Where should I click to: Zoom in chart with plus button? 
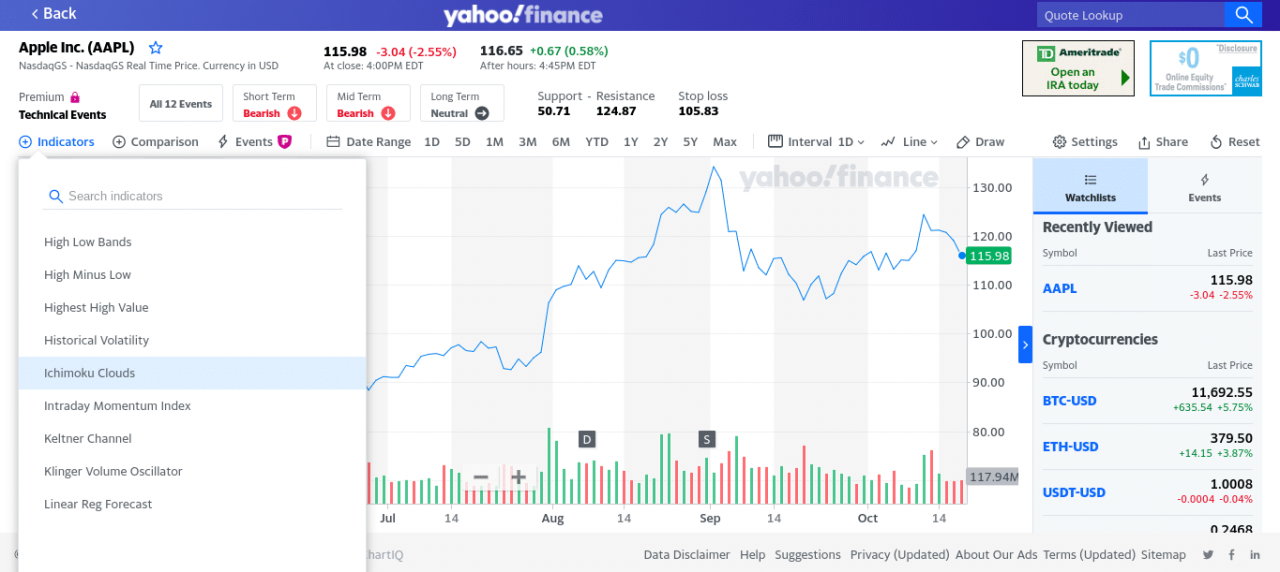518,477
